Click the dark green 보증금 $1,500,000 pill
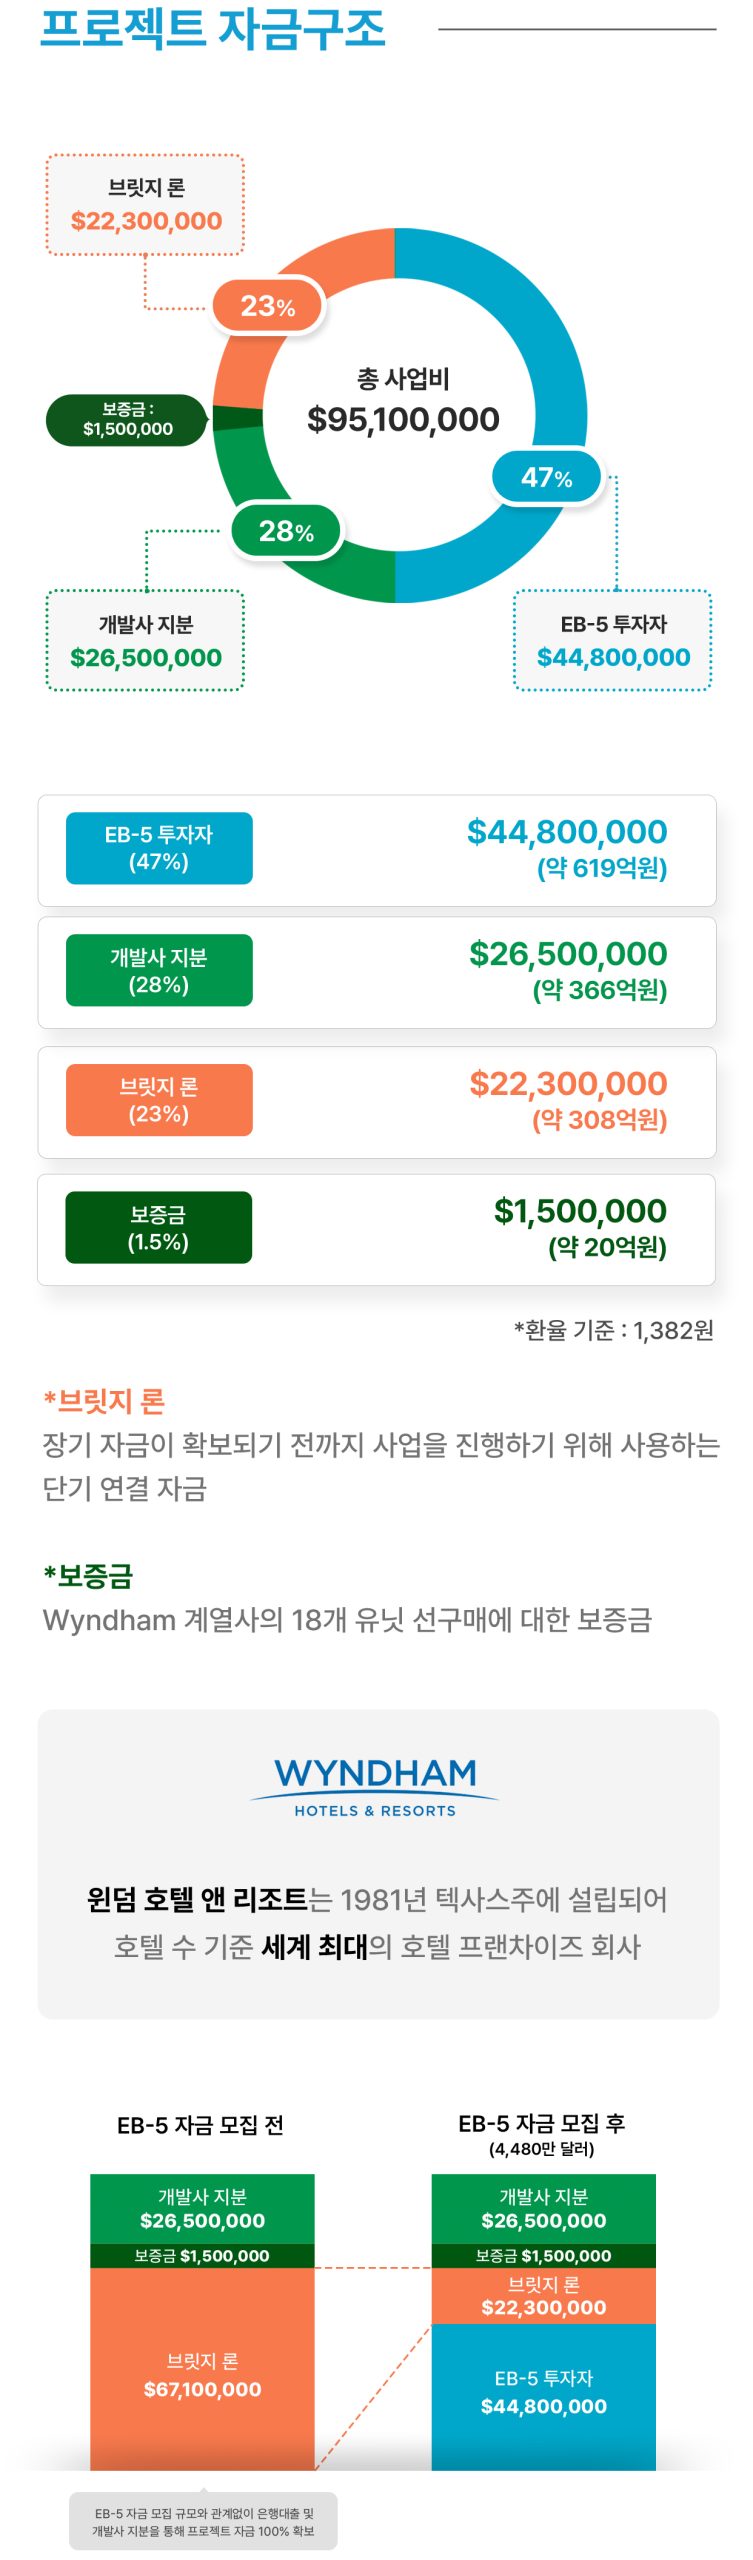The width and height of the screenshot is (753, 2560). (126, 420)
